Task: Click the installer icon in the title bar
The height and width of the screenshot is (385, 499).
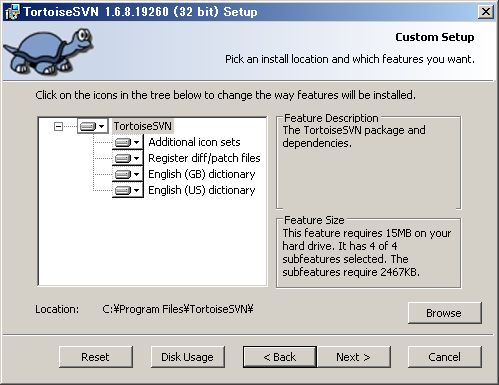Action: tap(12, 12)
